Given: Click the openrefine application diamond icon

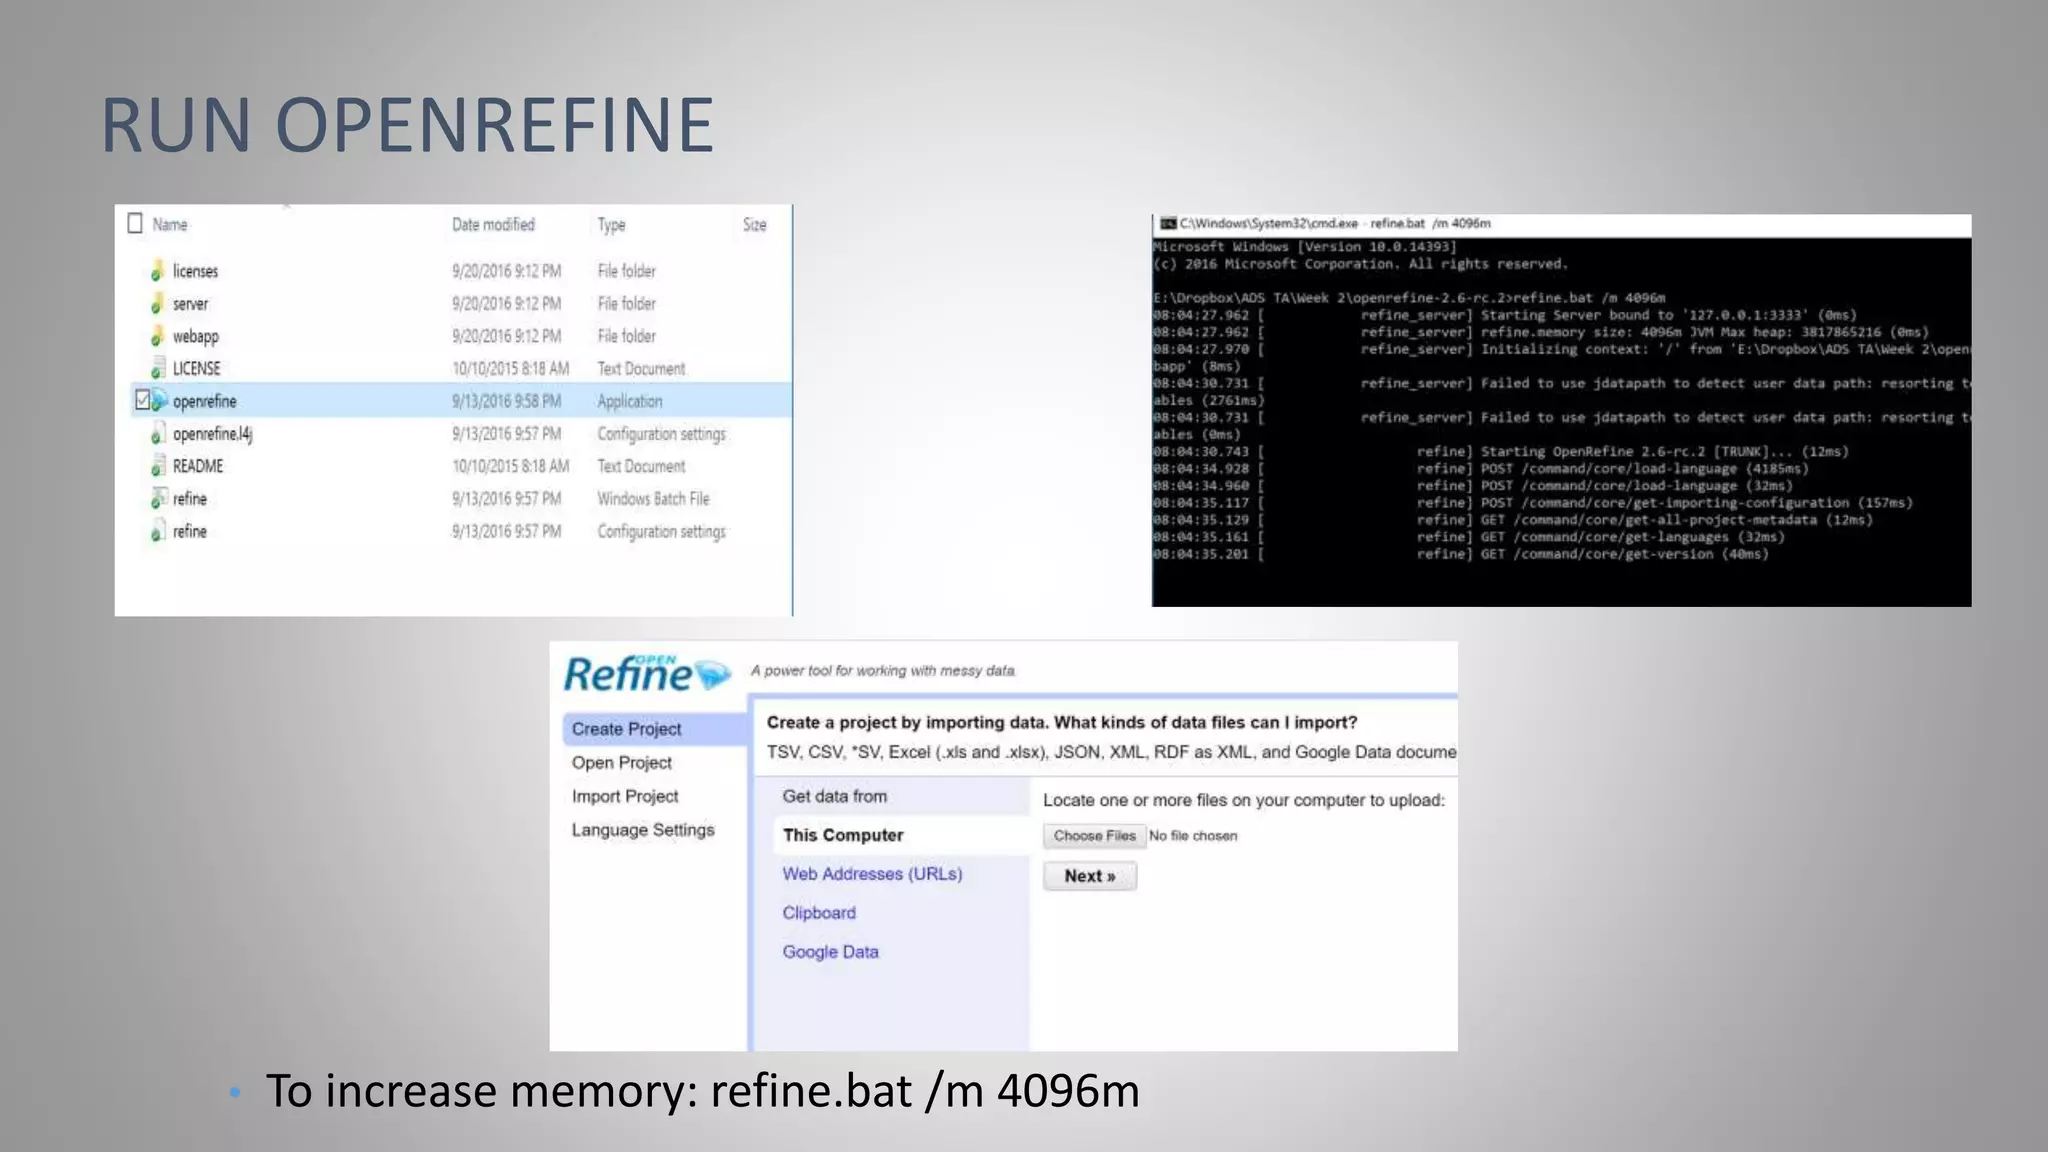Looking at the screenshot, I should click(159, 401).
